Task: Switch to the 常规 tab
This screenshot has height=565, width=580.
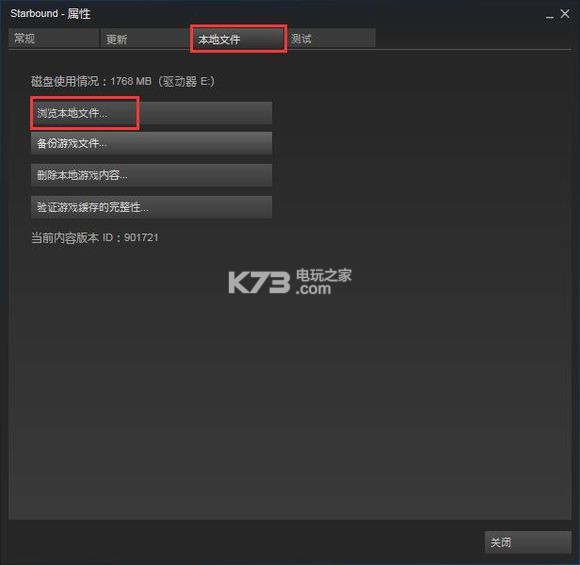Action: [54, 38]
